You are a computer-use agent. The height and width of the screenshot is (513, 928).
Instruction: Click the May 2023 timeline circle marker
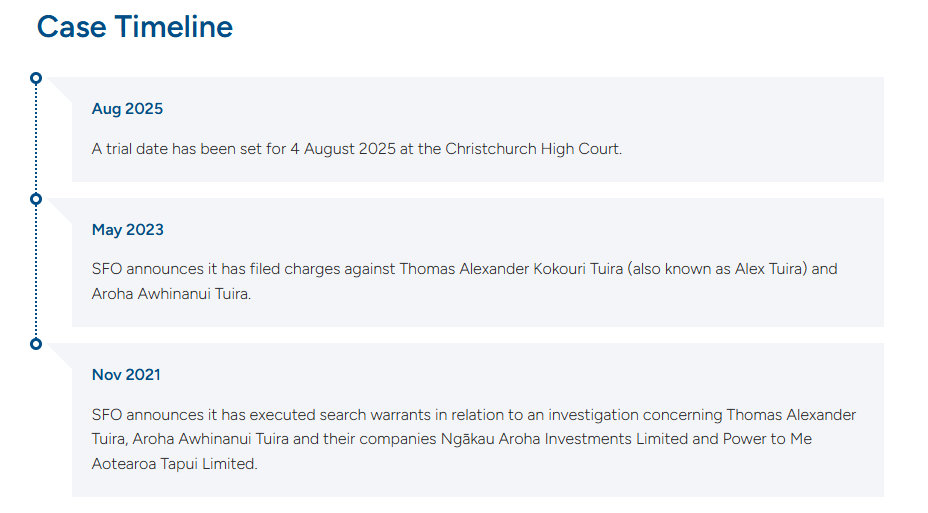click(36, 199)
